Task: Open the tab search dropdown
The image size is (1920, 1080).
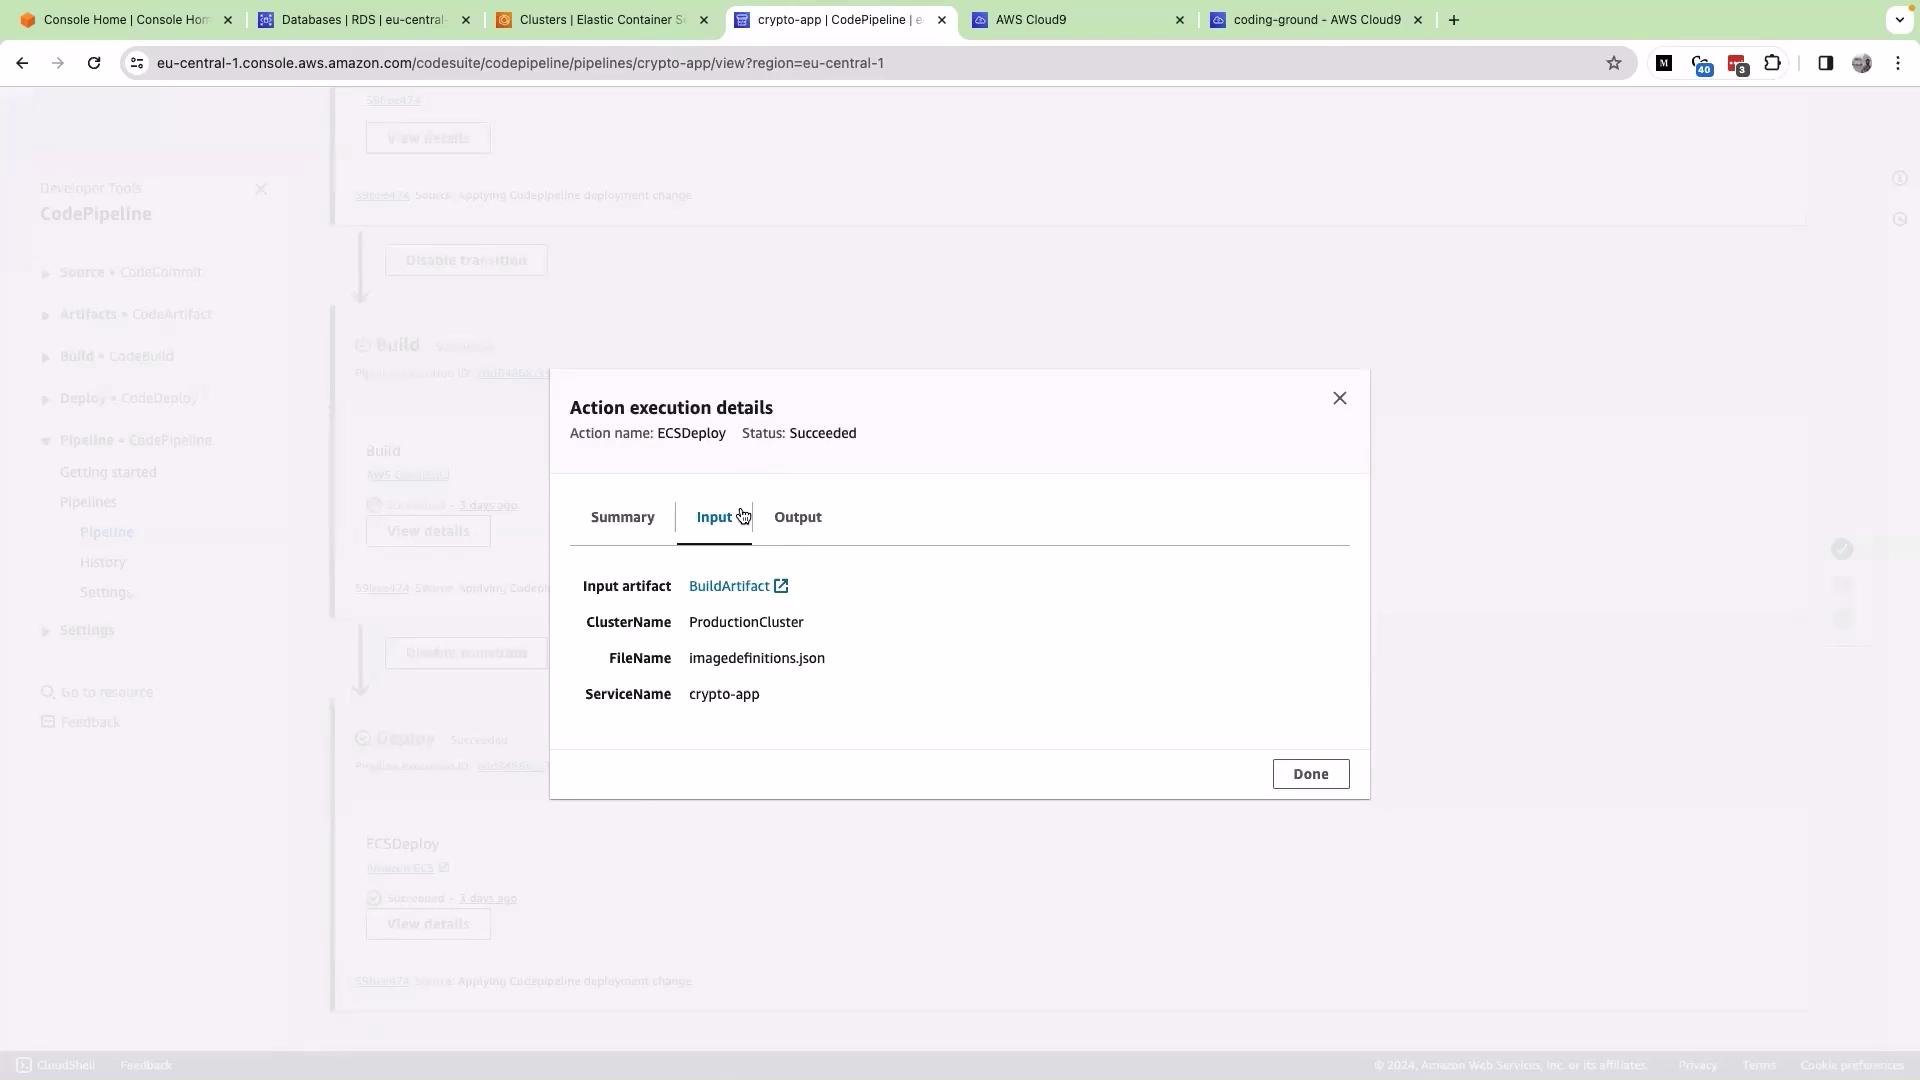Action: (1899, 20)
